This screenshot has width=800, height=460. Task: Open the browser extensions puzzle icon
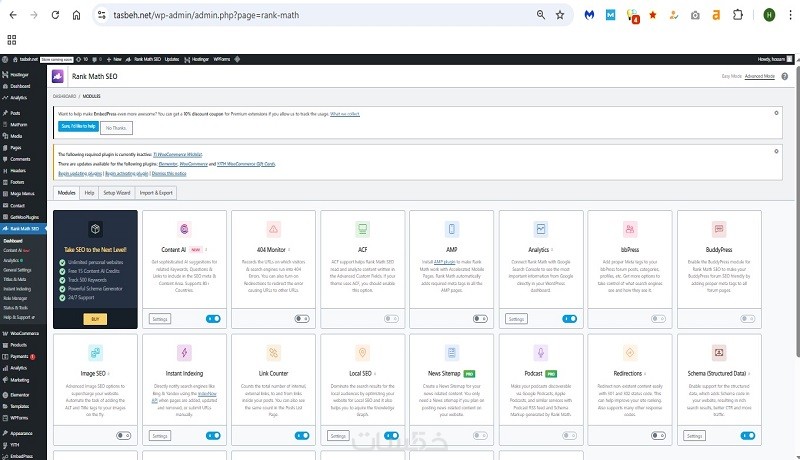click(738, 15)
